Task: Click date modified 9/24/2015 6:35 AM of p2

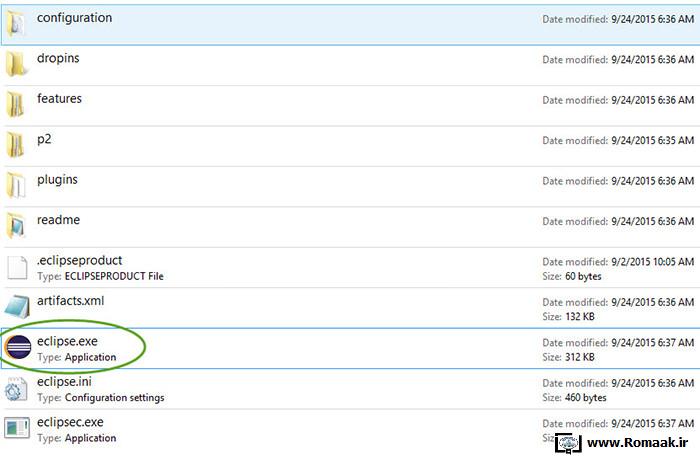Action: pyautogui.click(x=618, y=141)
